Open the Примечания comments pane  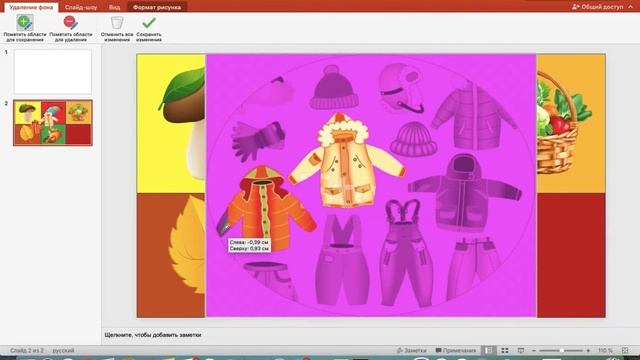(x=456, y=351)
